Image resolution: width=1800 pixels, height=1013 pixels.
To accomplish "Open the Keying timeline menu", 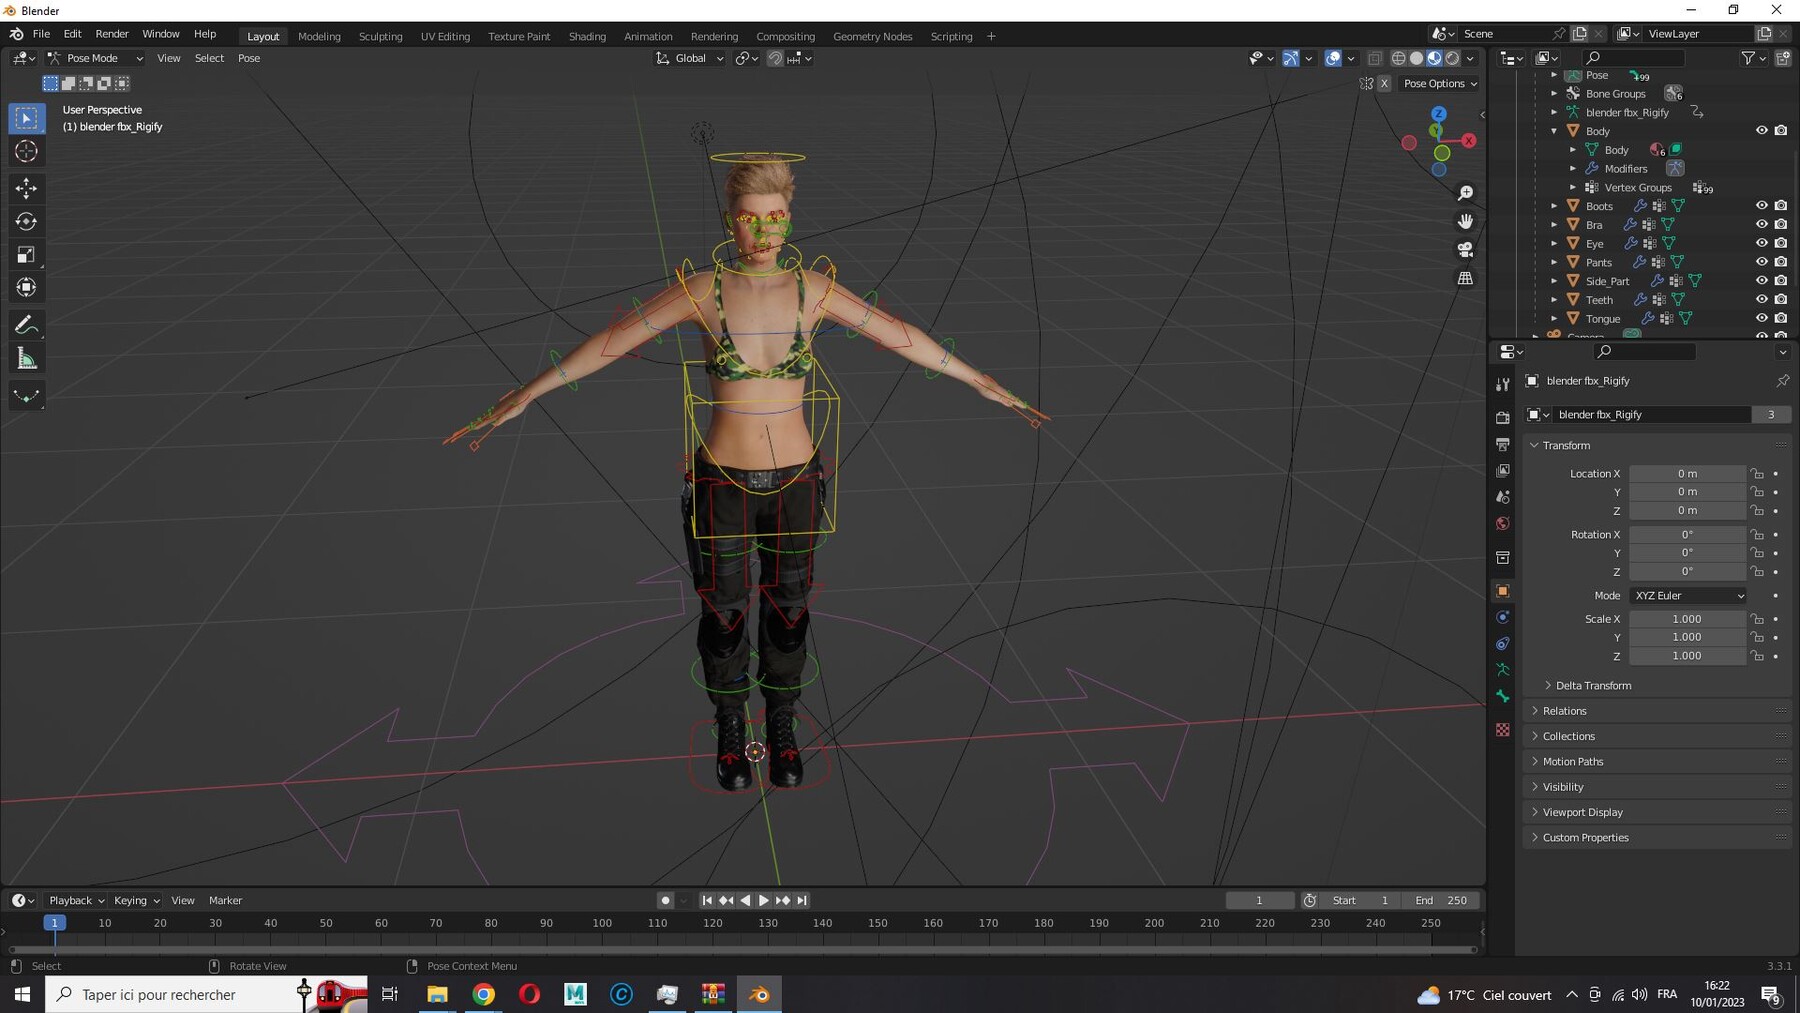I will [x=136, y=901].
